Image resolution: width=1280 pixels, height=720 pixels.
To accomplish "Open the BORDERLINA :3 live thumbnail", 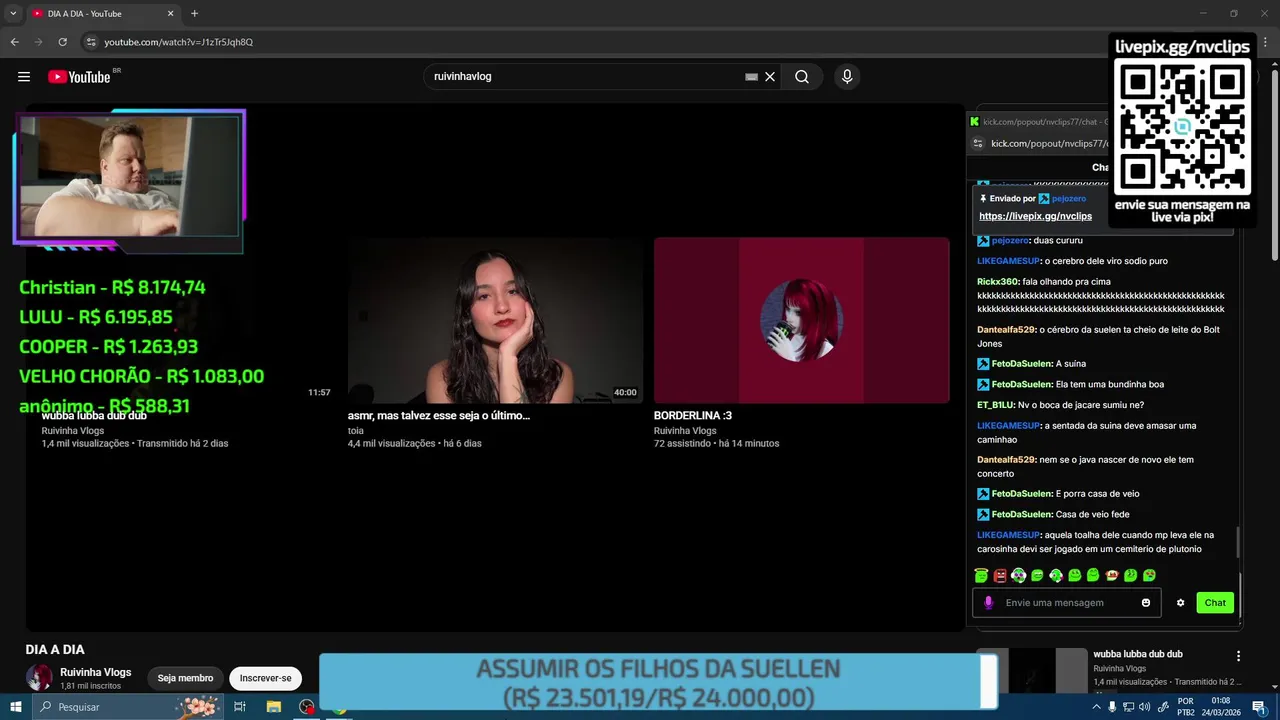I will [x=802, y=320].
